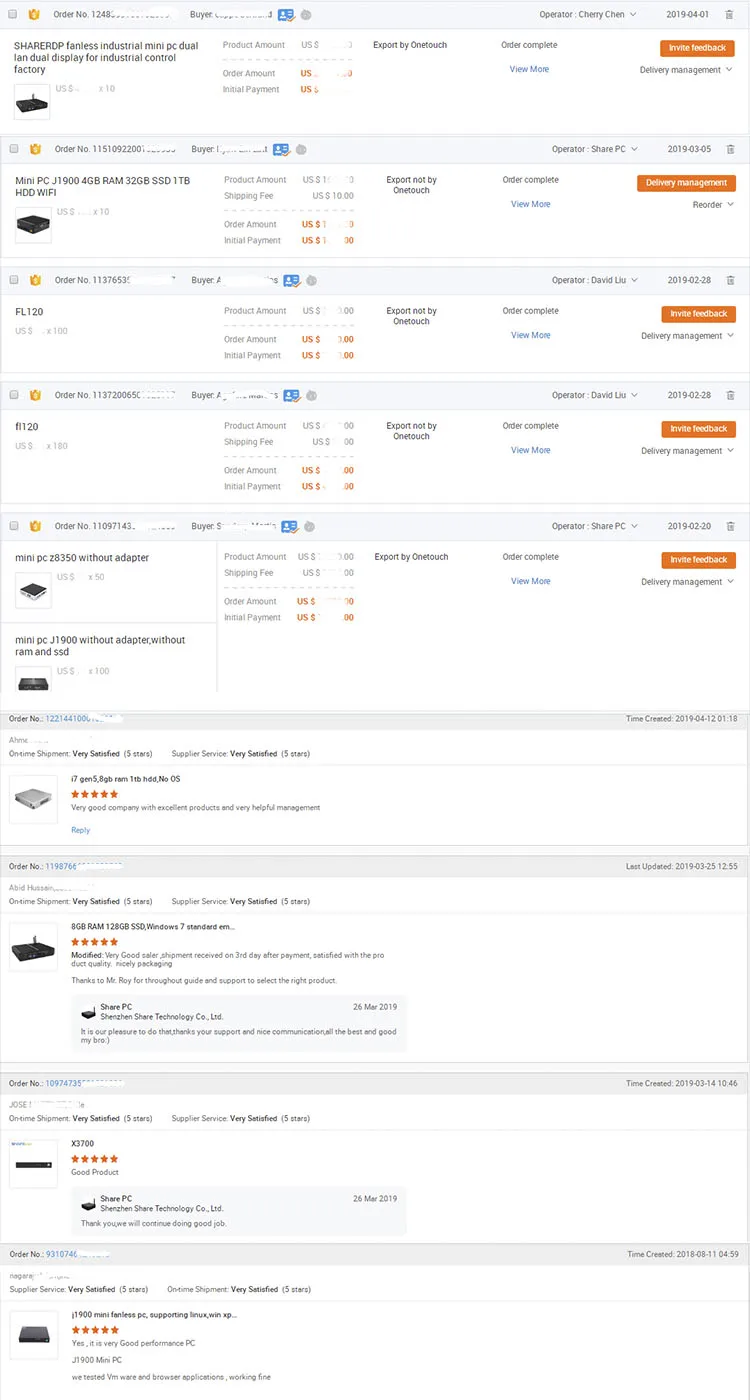This screenshot has height=1400, width=750.
Task: Open buyer contact card on 2019-03-05 order
Action: [x=282, y=149]
